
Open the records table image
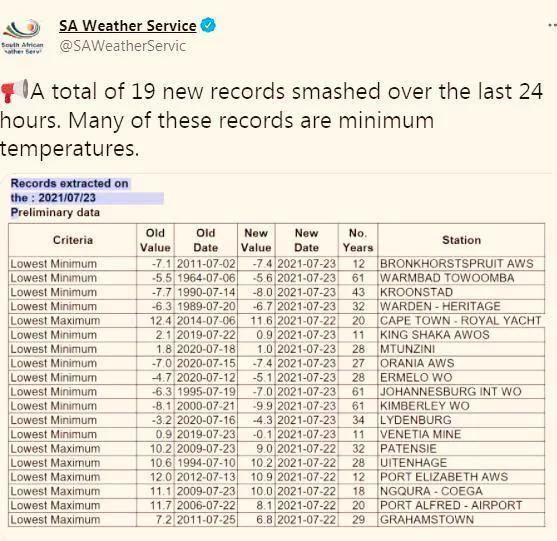pos(276,352)
